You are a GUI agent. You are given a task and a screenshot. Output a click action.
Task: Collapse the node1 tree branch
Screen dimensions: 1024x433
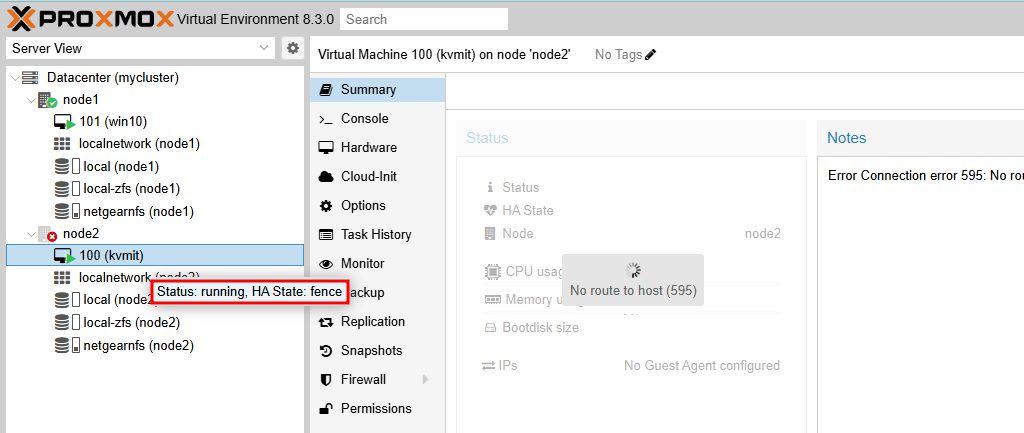tap(31, 100)
